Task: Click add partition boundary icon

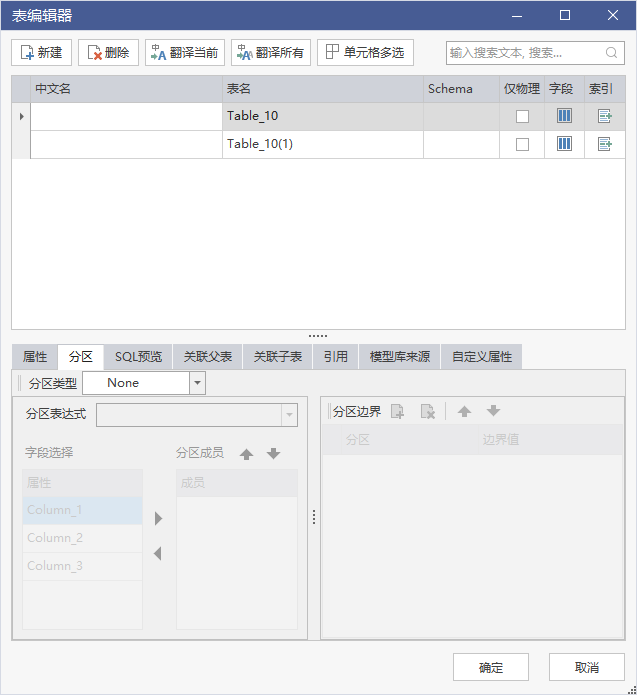Action: click(398, 412)
